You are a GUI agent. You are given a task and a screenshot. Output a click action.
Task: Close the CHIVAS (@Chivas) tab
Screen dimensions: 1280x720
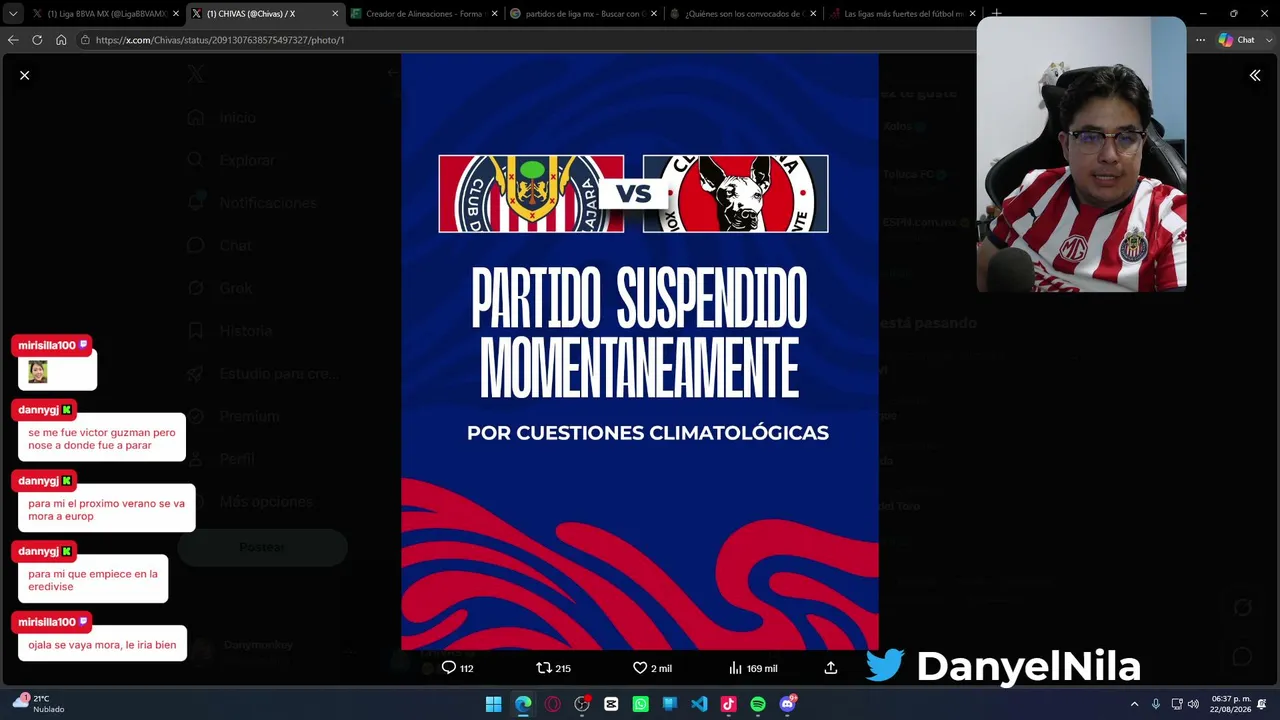click(335, 14)
